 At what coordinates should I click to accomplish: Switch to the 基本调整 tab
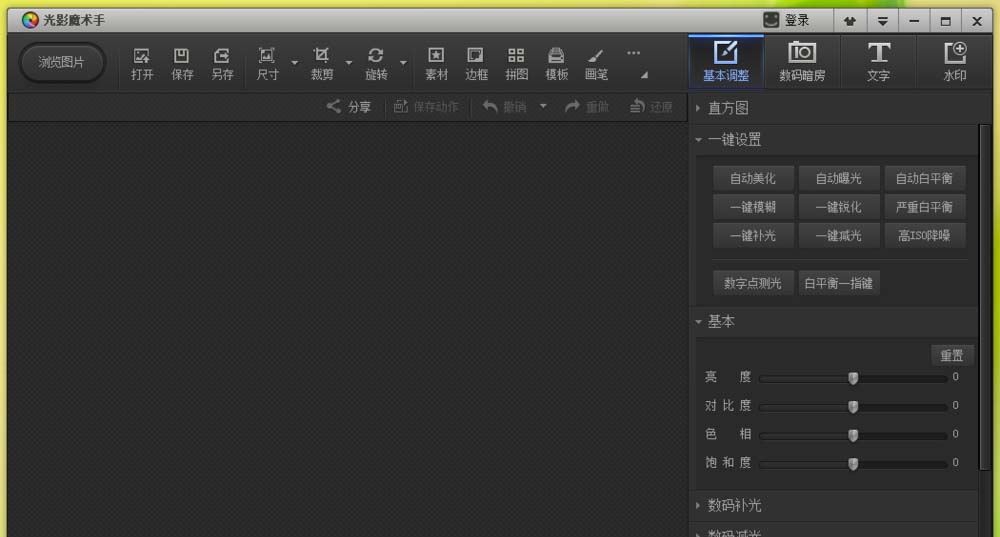click(726, 62)
